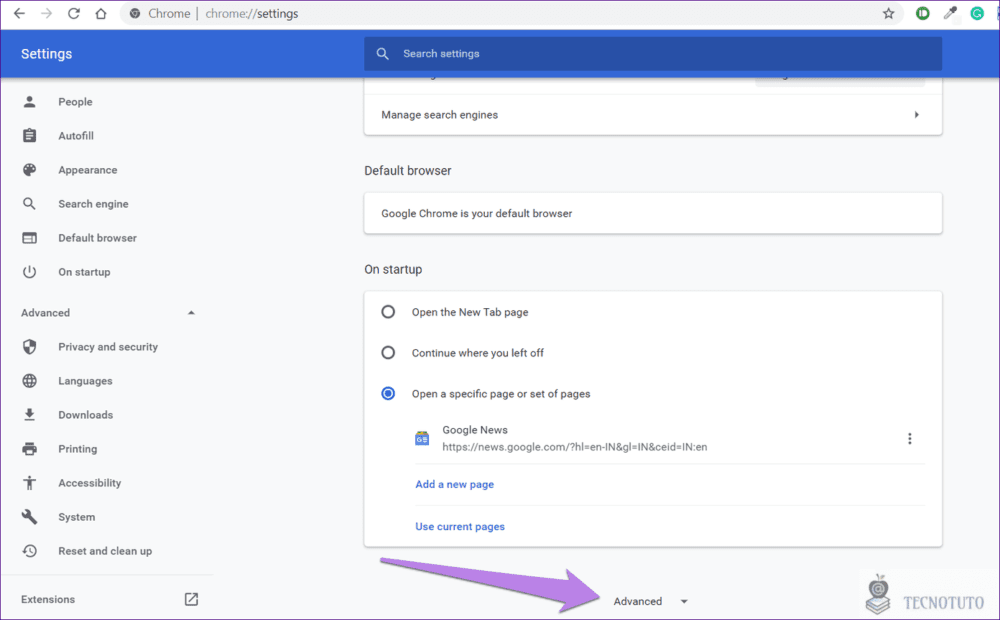1000x620 pixels.
Task: Click Use current pages link
Action: pyautogui.click(x=460, y=526)
